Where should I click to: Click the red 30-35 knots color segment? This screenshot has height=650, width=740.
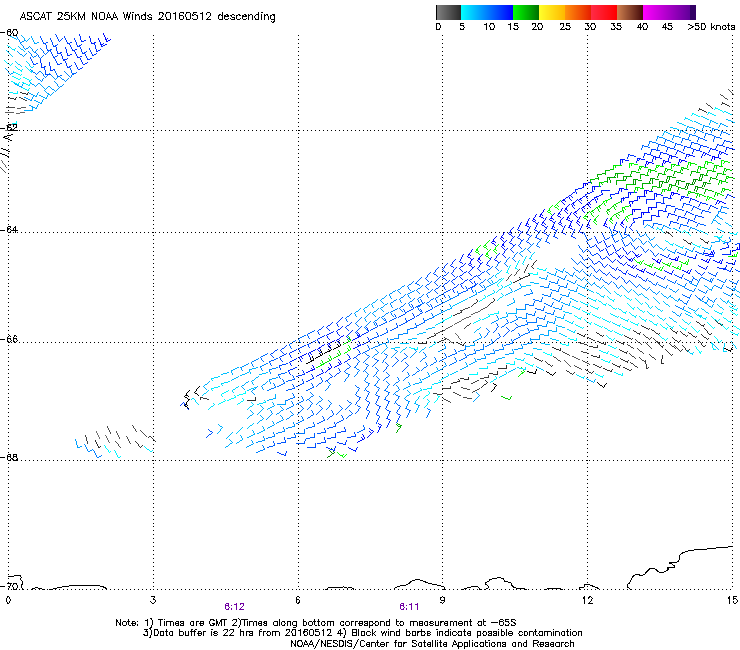604,12
